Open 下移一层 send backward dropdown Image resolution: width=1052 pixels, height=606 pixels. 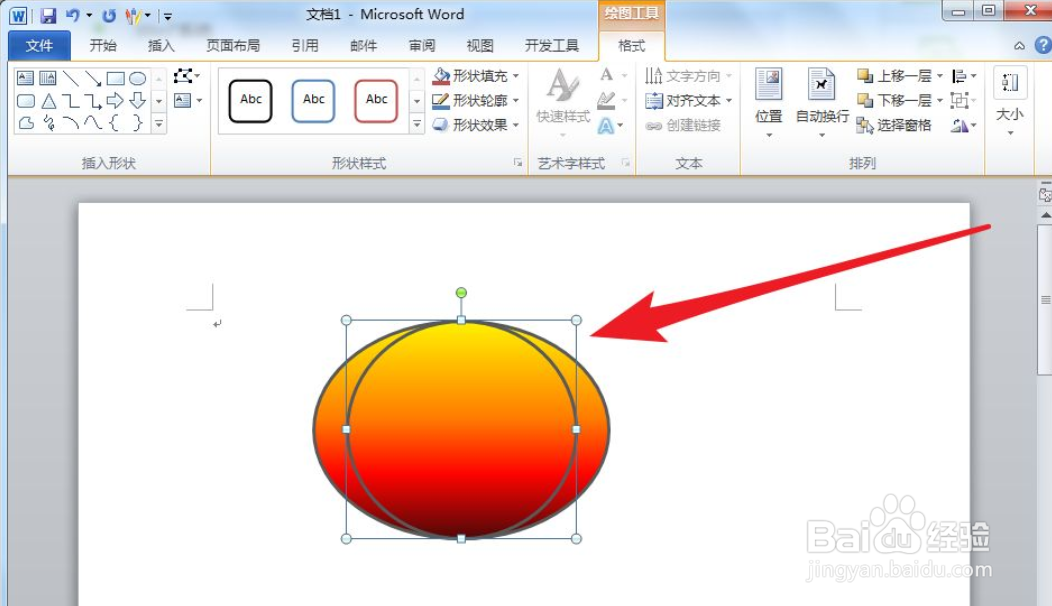pos(900,101)
